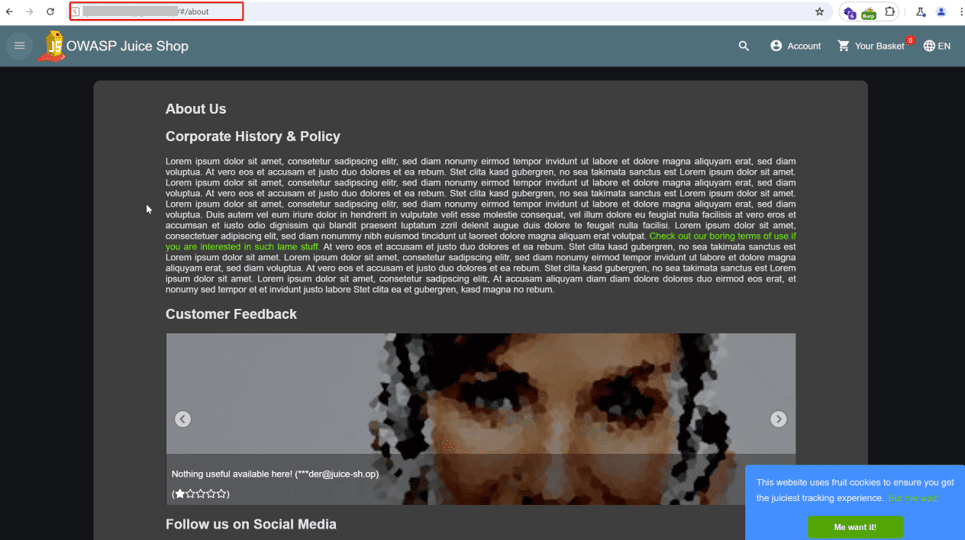
Task: Click the 'About Us' heading
Action: (x=196, y=109)
